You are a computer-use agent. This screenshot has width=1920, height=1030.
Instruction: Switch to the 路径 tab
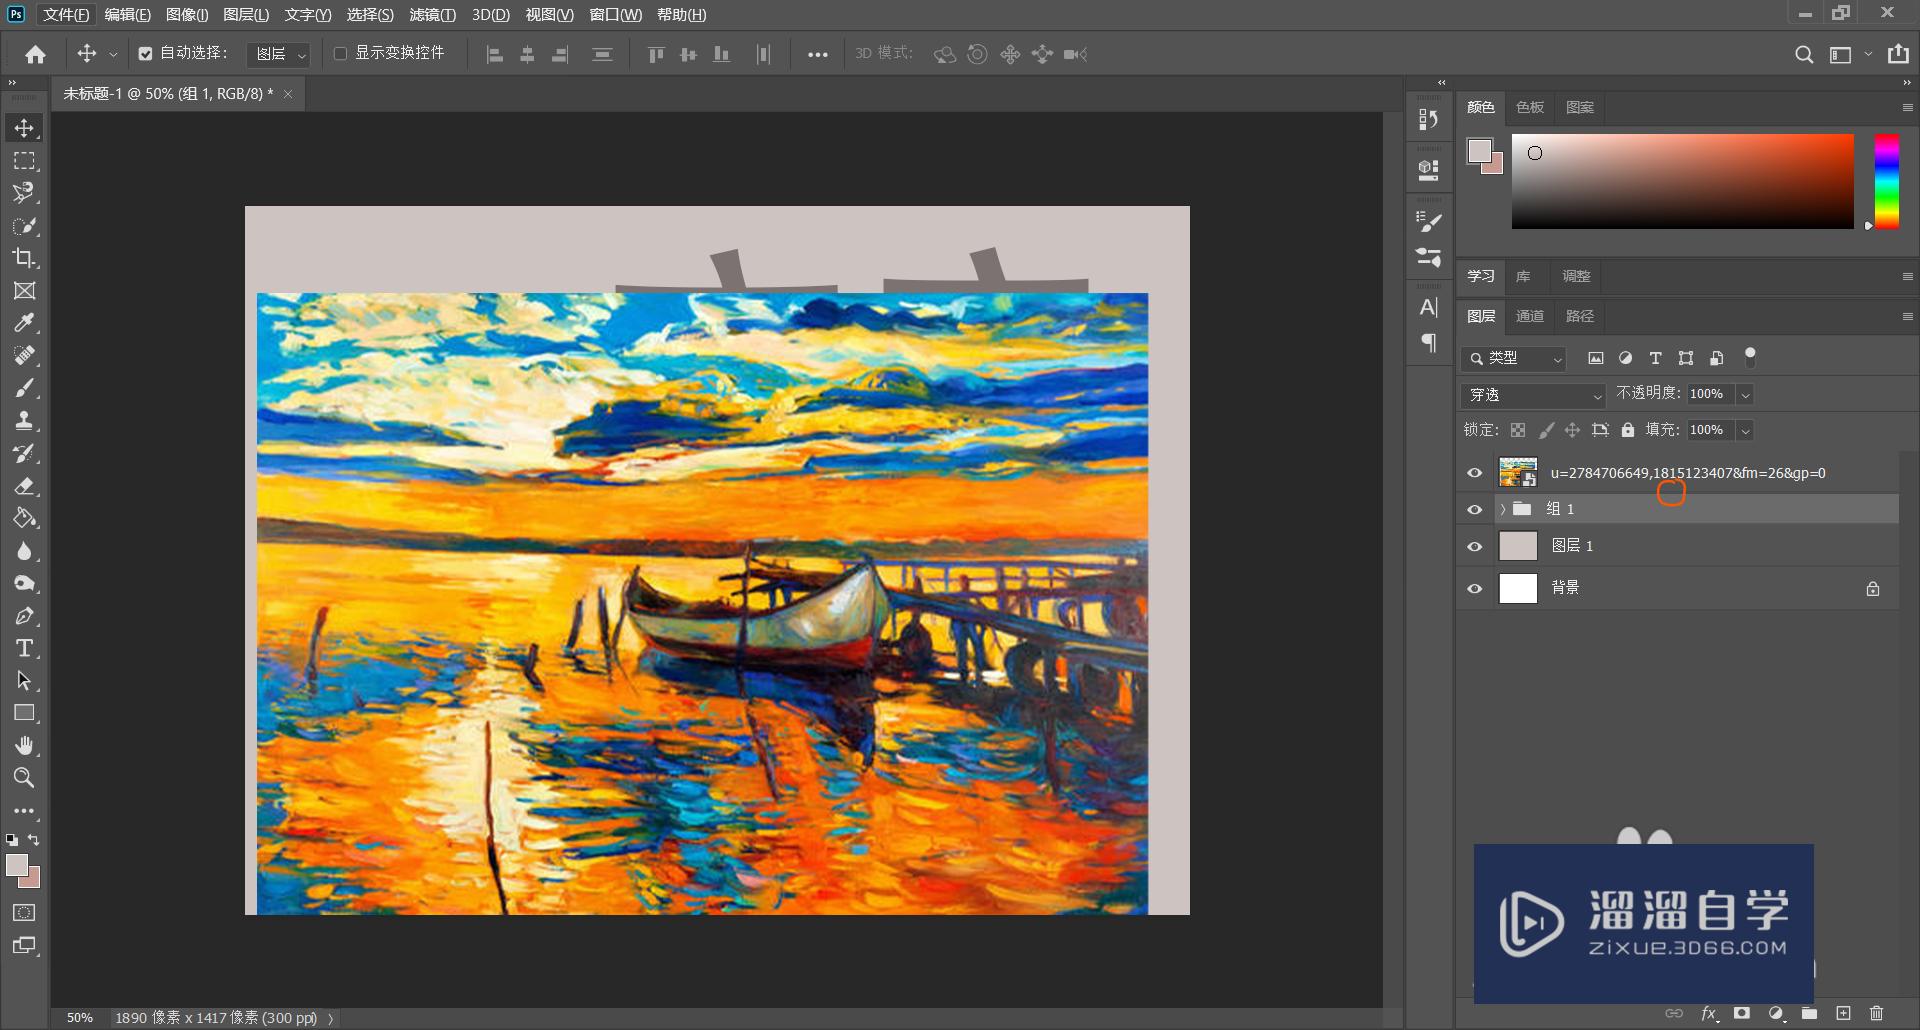[x=1580, y=316]
